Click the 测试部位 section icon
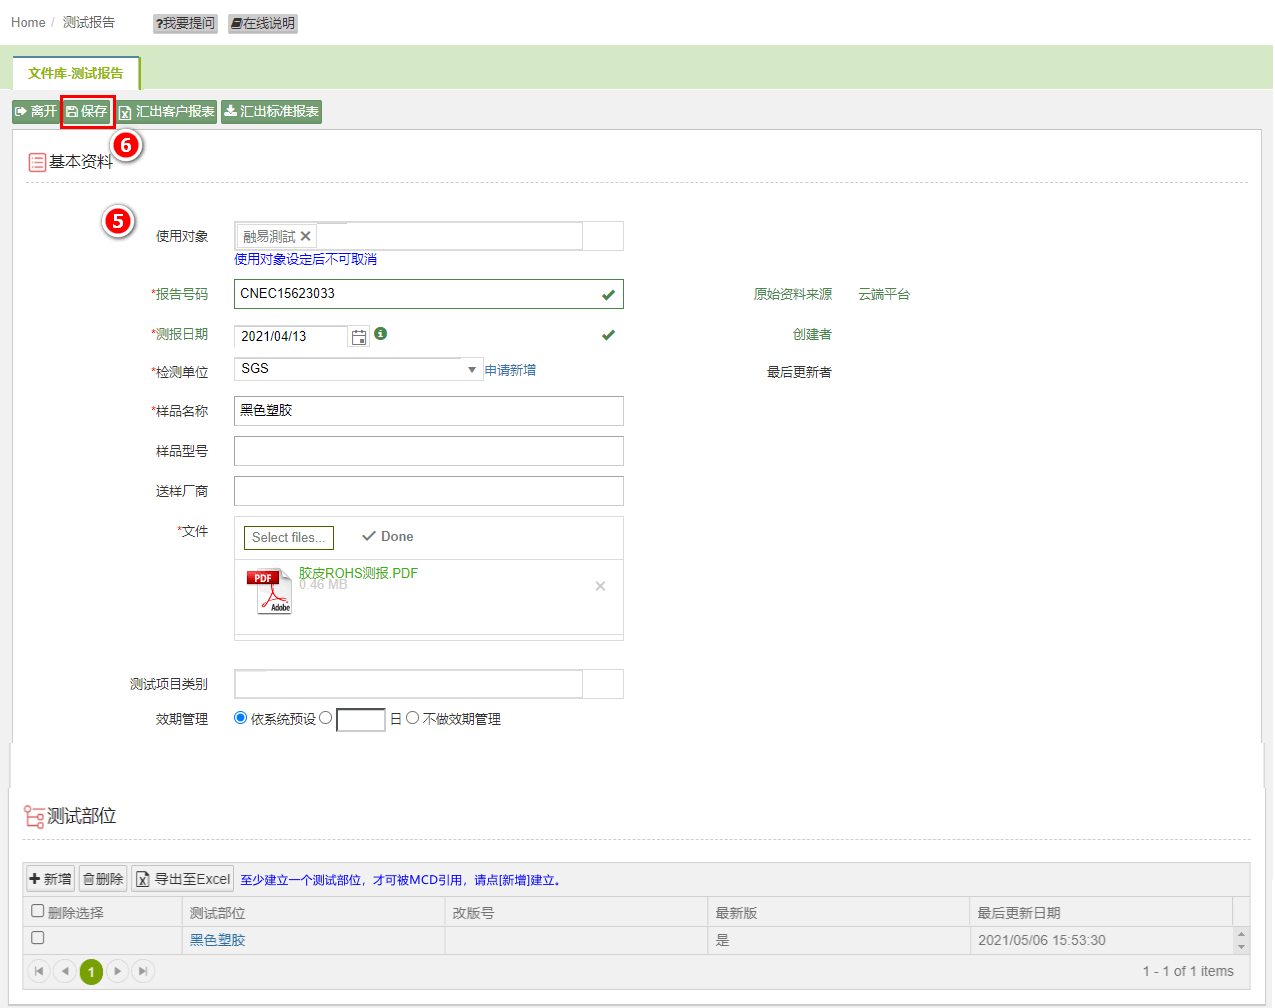Image resolution: width=1275 pixels, height=1008 pixels. [34, 817]
